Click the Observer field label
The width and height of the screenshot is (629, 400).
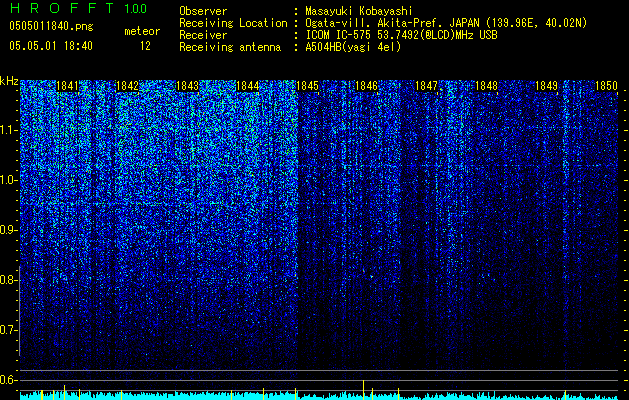click(x=203, y=11)
